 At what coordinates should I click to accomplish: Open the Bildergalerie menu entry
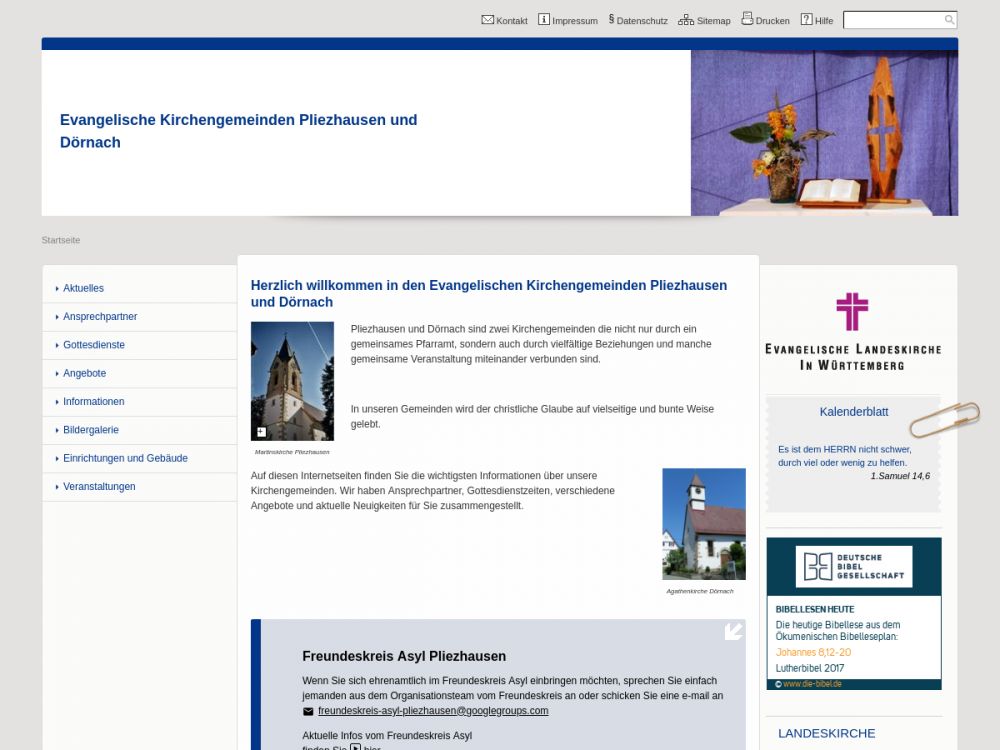click(x=91, y=430)
